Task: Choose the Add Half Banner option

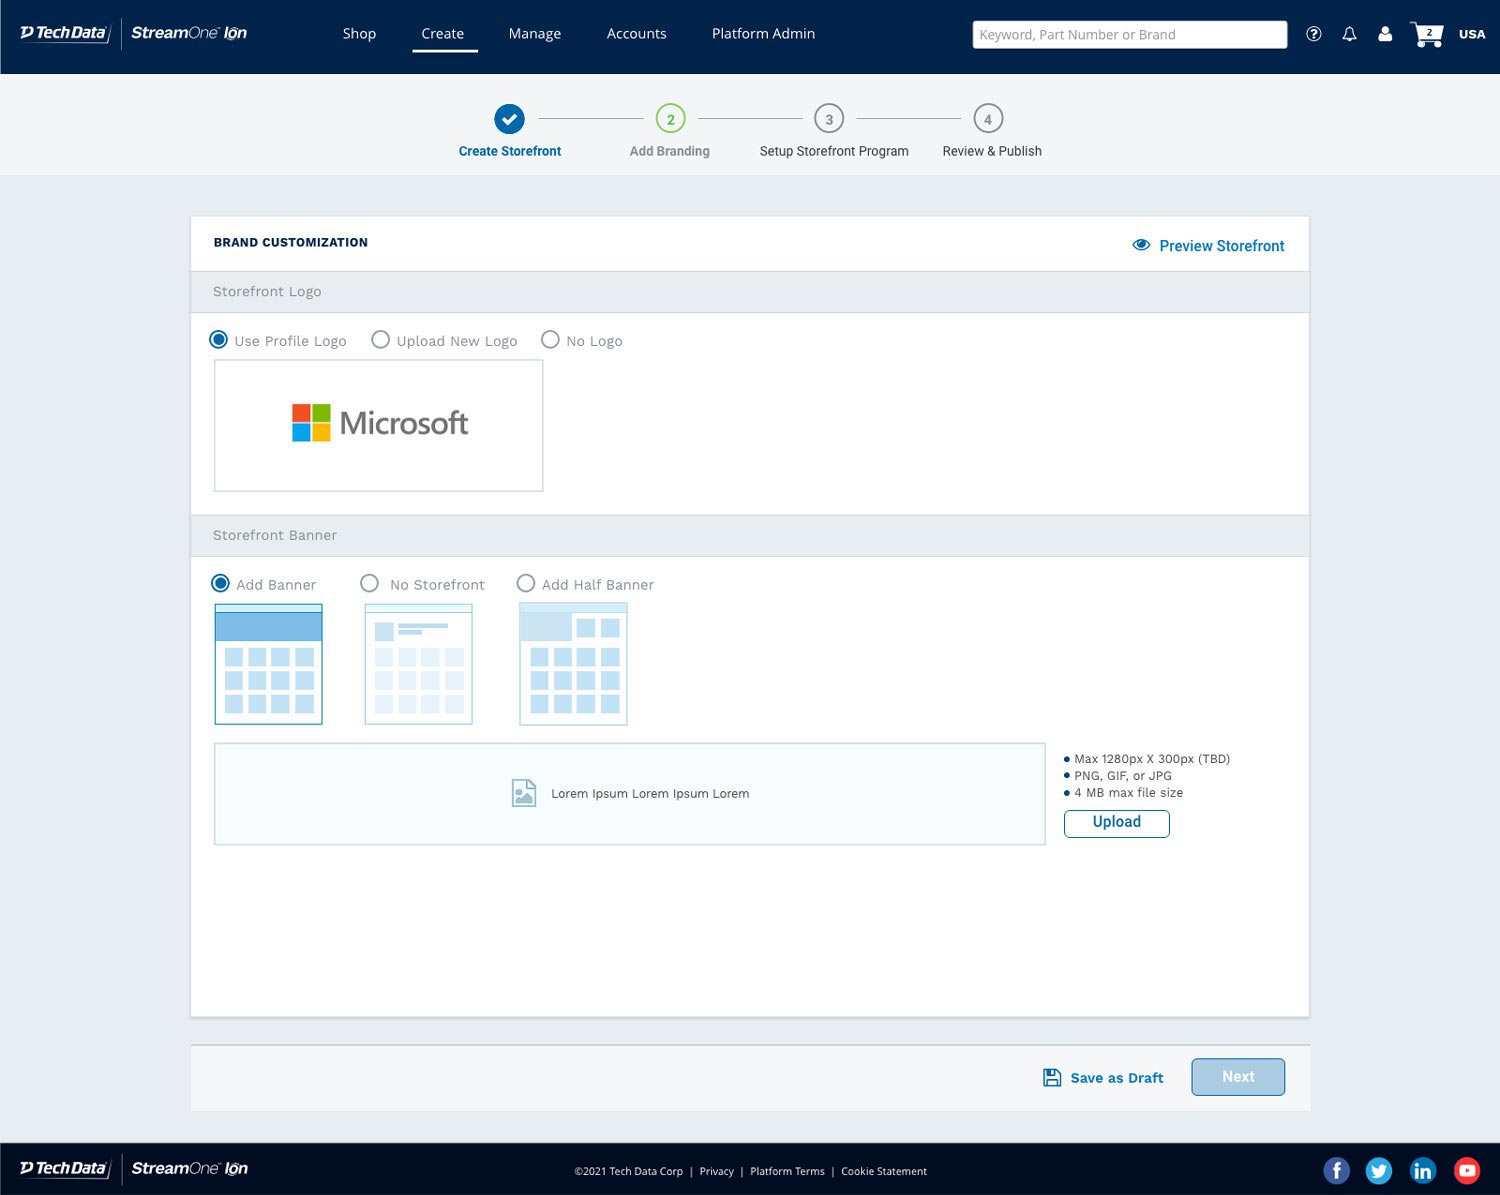Action: tap(526, 583)
